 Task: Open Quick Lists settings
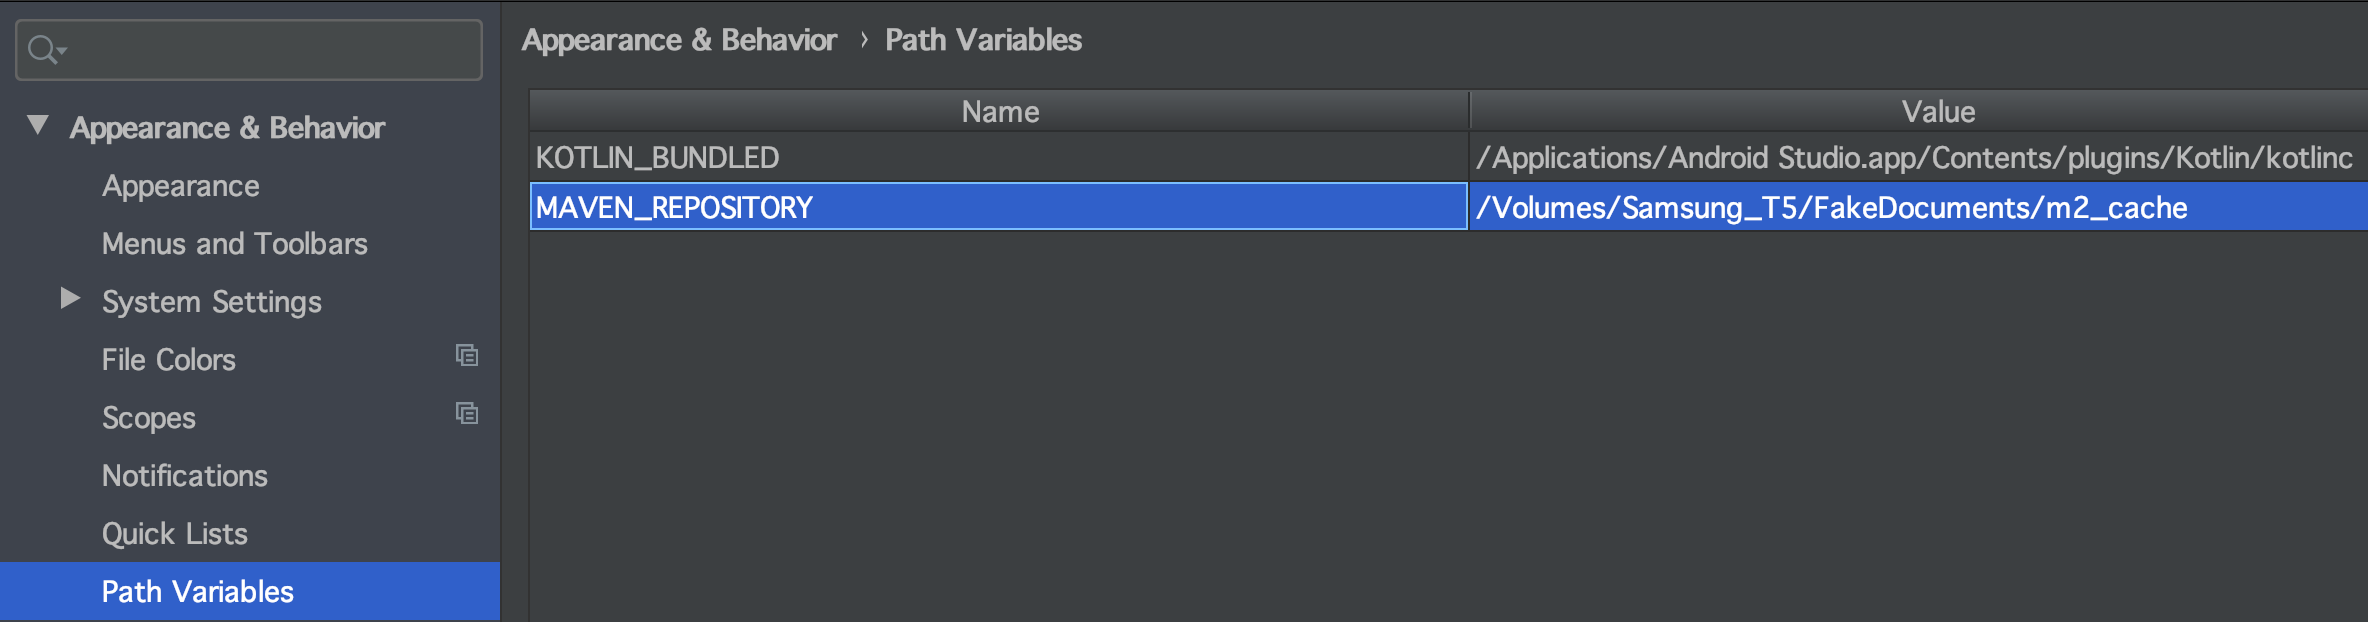(x=175, y=534)
